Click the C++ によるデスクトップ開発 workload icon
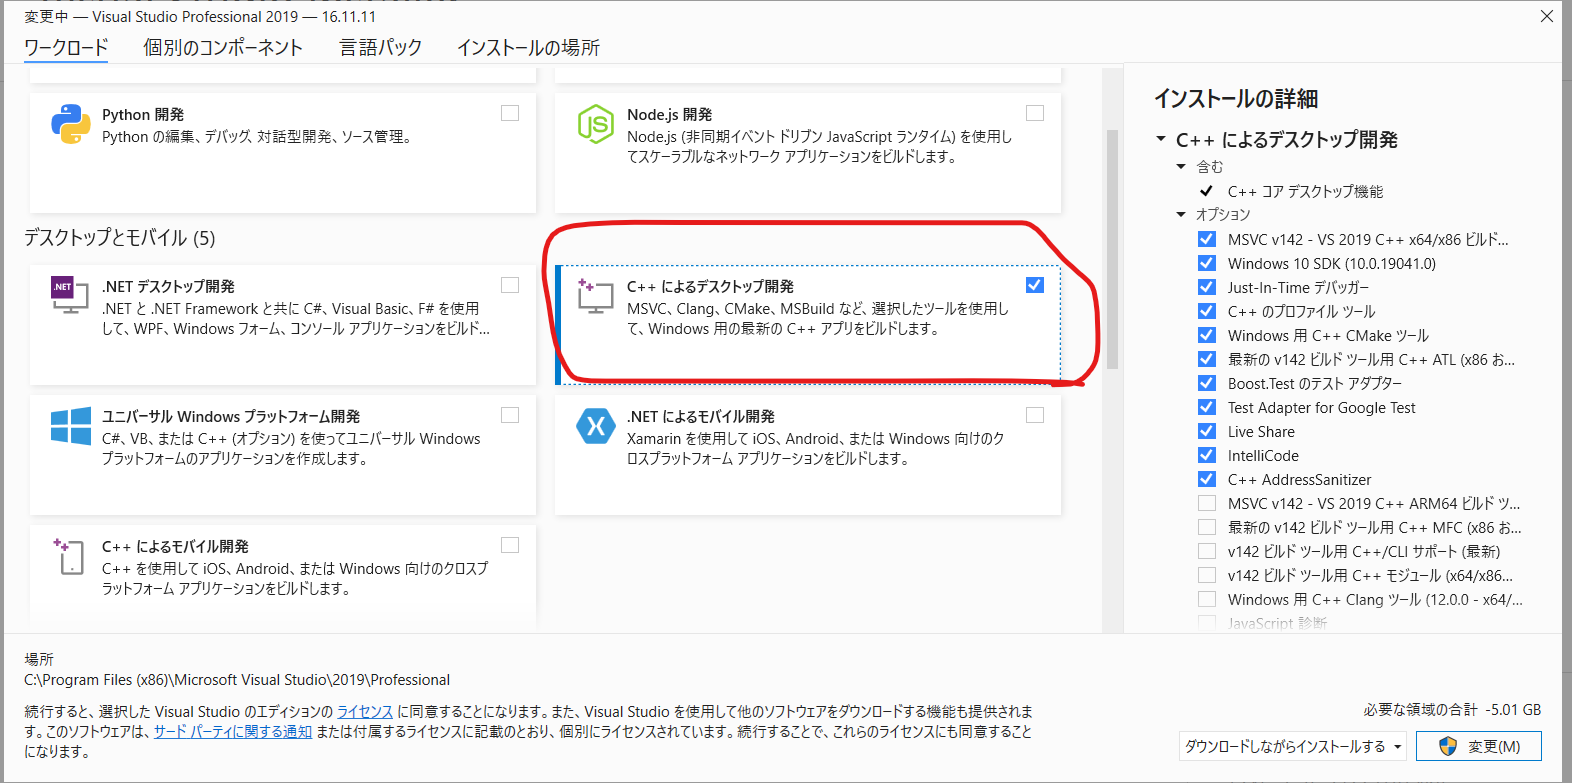The width and height of the screenshot is (1572, 783). (x=595, y=295)
